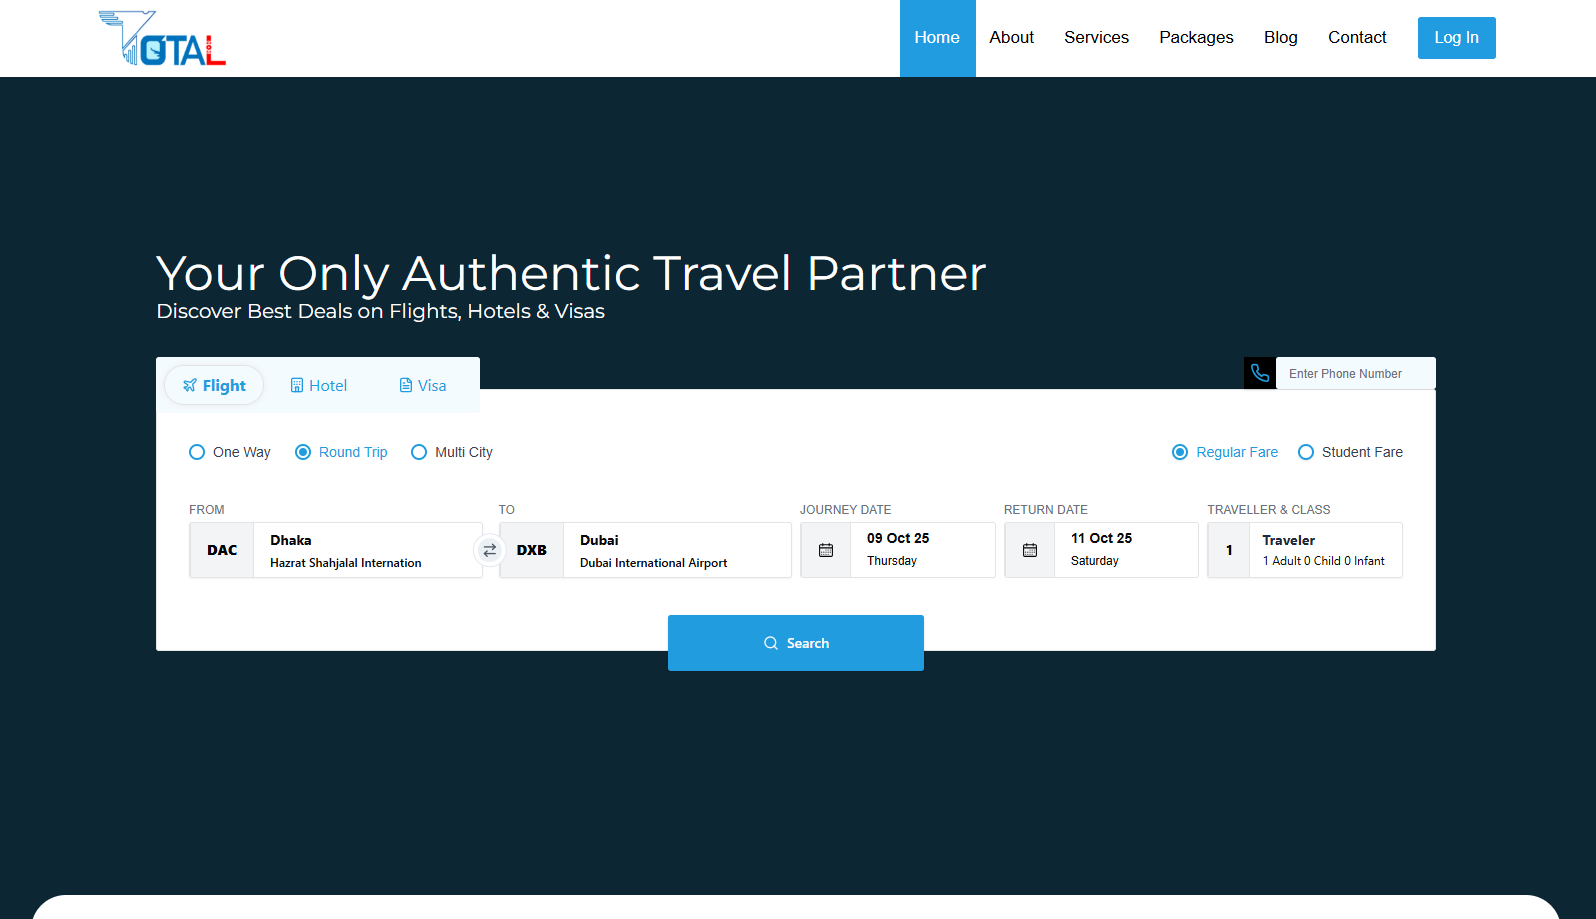
Task: Open the Packages menu item
Action: click(x=1196, y=38)
